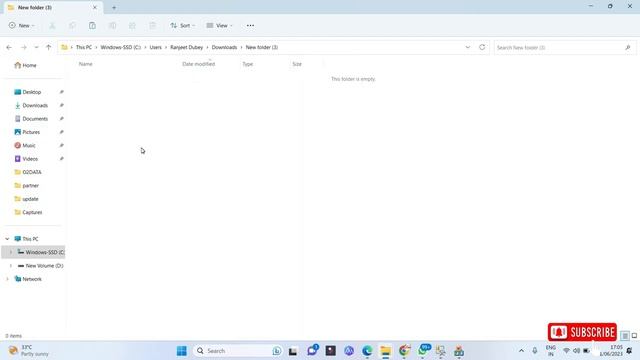Open the Sort options dropdown
This screenshot has height=360, width=640.
[x=182, y=25]
